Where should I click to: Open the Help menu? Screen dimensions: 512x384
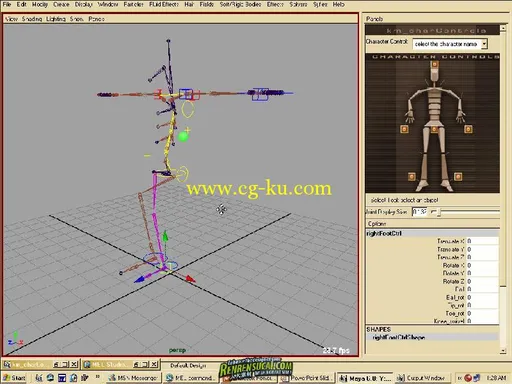pos(338,4)
